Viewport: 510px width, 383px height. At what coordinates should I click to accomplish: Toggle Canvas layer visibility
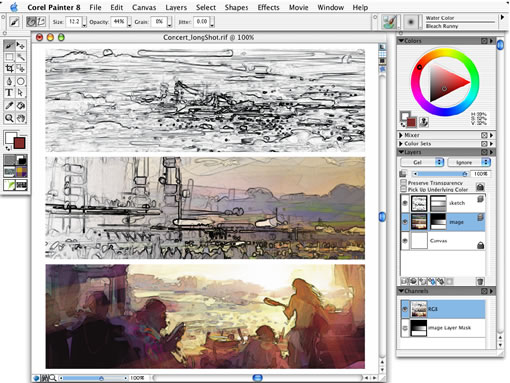(x=405, y=241)
